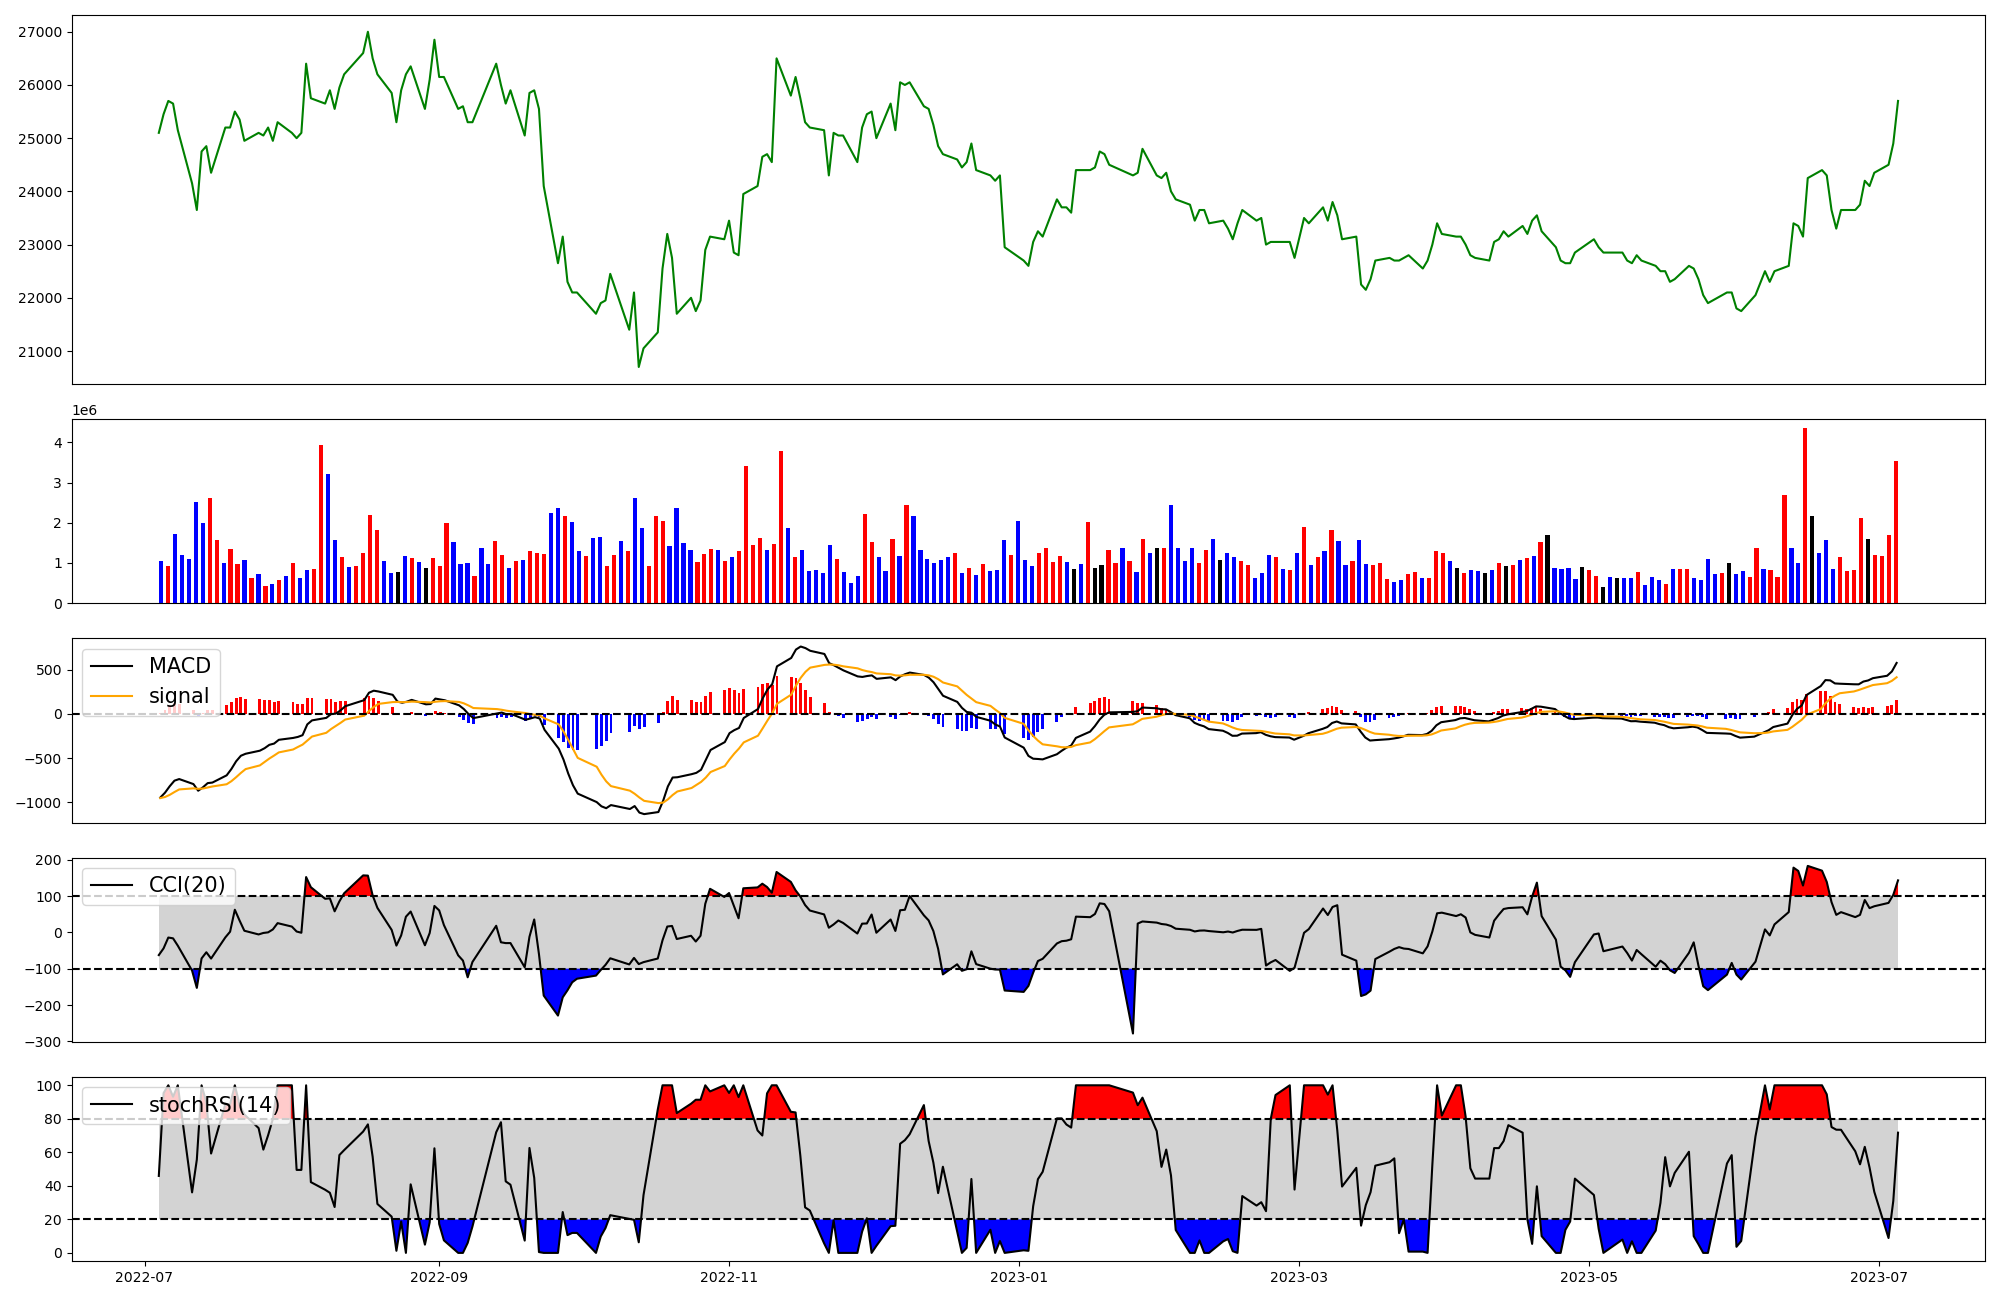Click the 21000 price axis label
This screenshot has height=1300, width=2000.
point(40,352)
